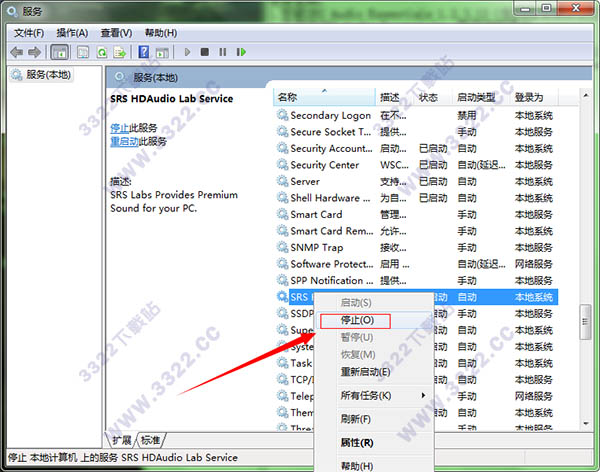Click the Start Service play icon
This screenshot has height=472, width=600.
click(x=187, y=52)
